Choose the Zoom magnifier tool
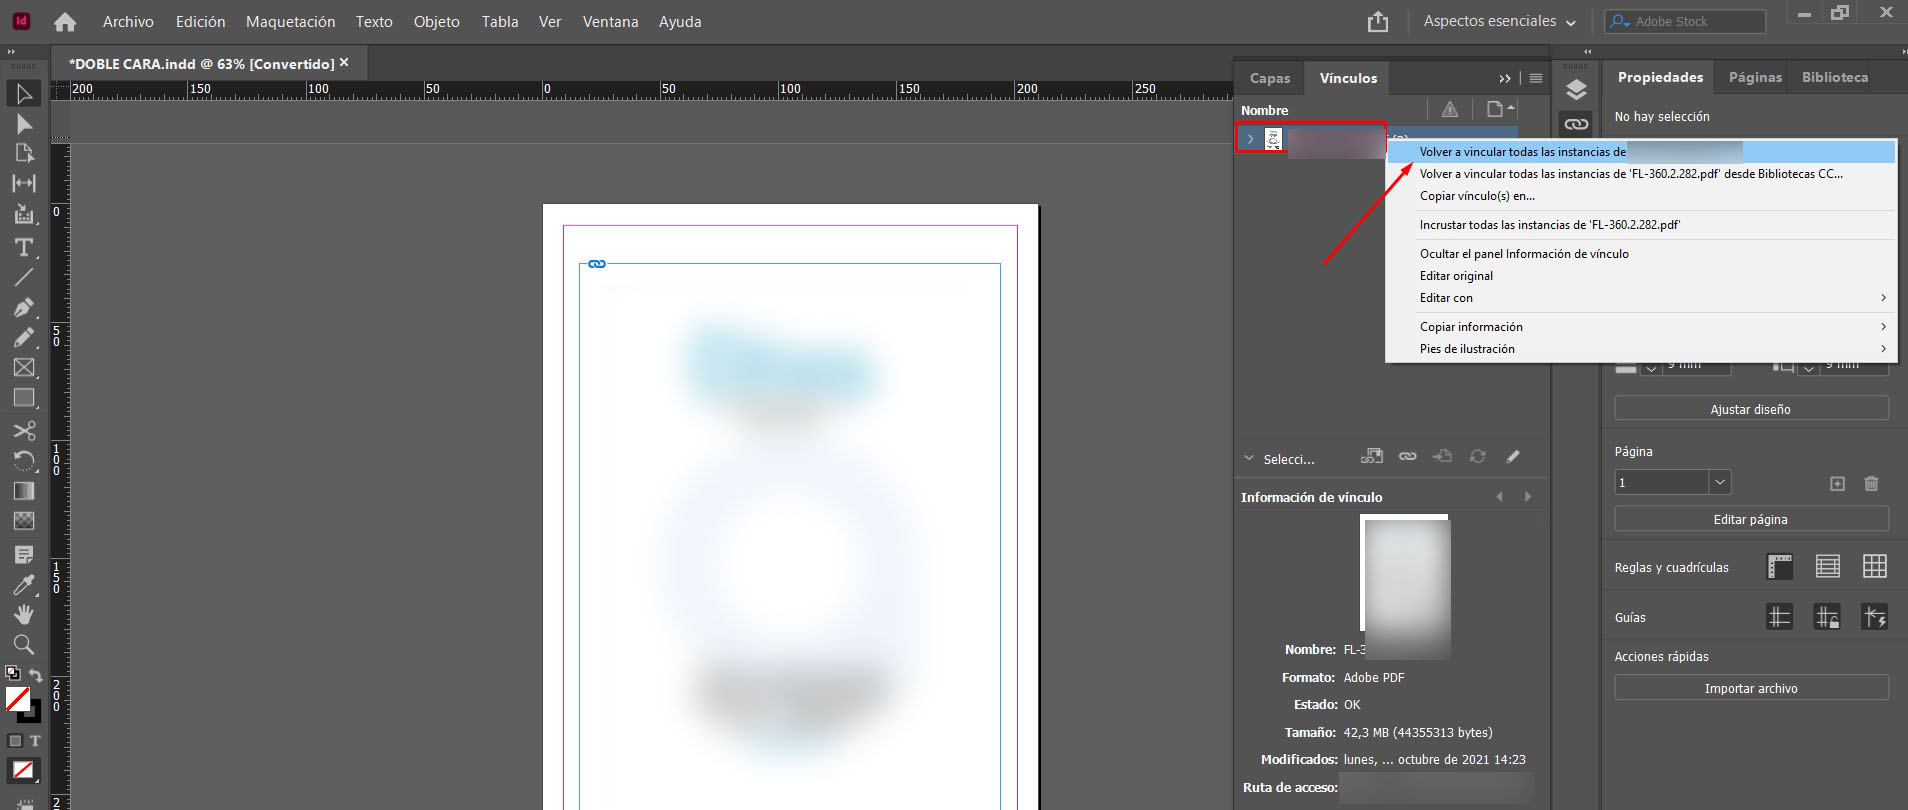The width and height of the screenshot is (1908, 810). pos(24,644)
